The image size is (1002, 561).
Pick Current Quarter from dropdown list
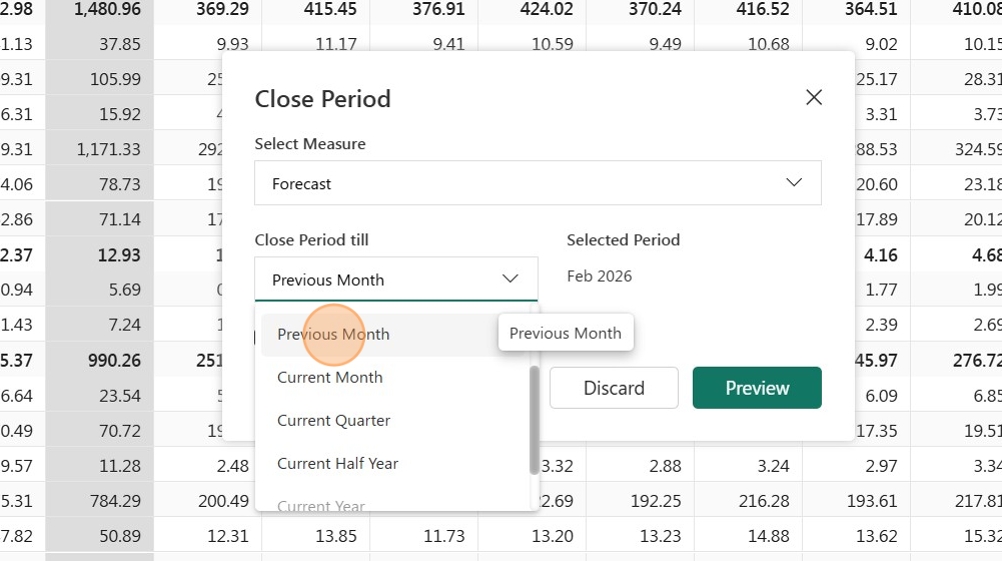point(334,421)
